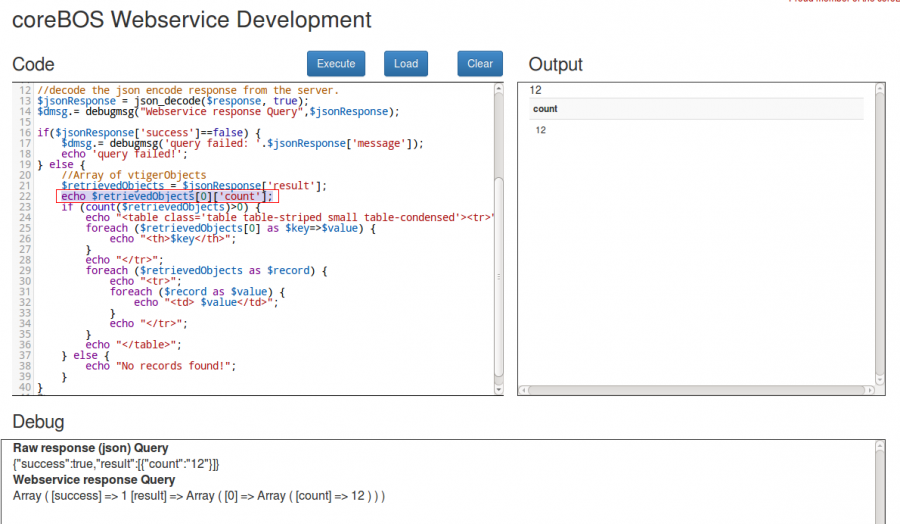This screenshot has width=900, height=524.
Task: Click the json_decode line in the code editor
Action: pos(165,100)
